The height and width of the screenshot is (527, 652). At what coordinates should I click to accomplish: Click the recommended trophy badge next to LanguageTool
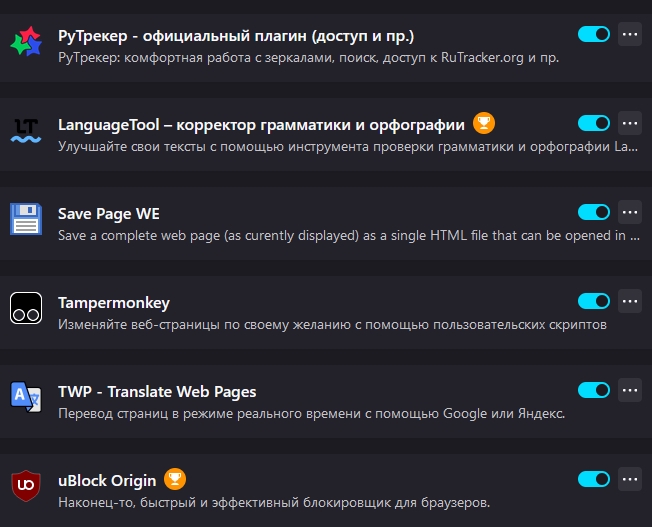point(484,124)
